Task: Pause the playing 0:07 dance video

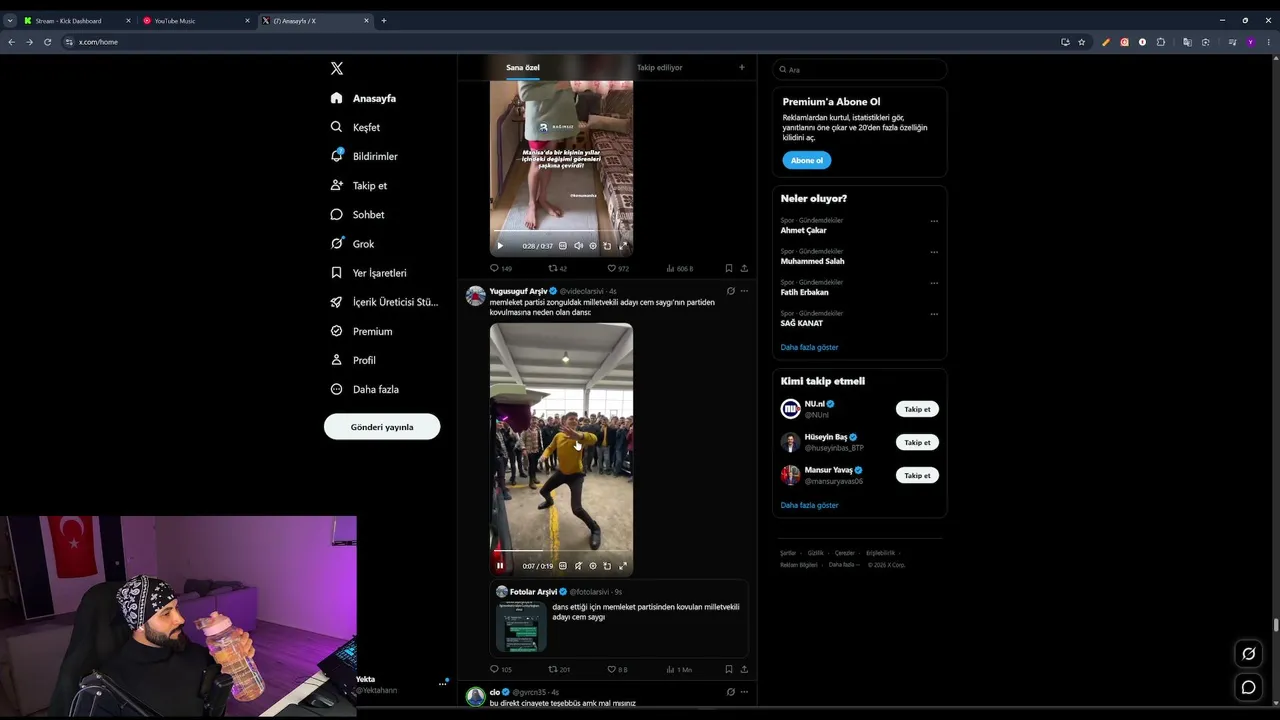Action: click(x=500, y=566)
